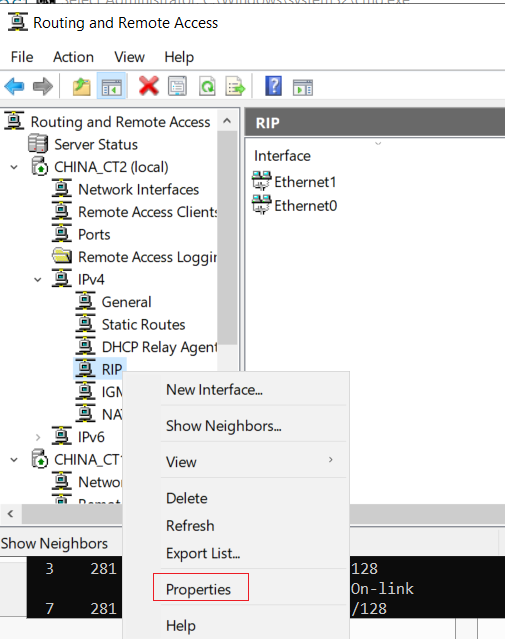Image resolution: width=505 pixels, height=639 pixels.
Task: Collapse the CHINA_CT2 (local) server node
Action: [14, 167]
